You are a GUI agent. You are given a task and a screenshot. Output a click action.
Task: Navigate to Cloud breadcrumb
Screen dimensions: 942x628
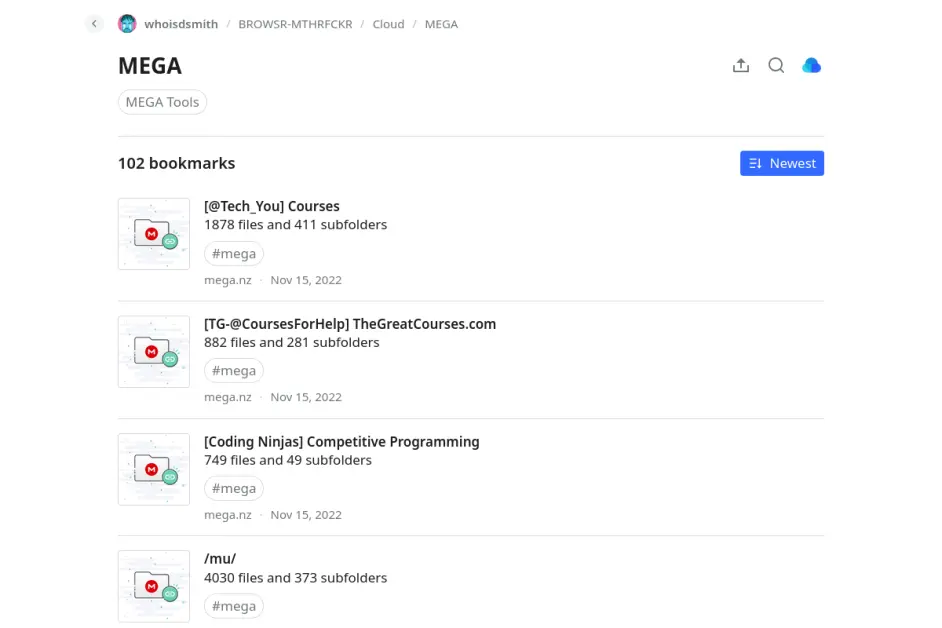point(388,24)
